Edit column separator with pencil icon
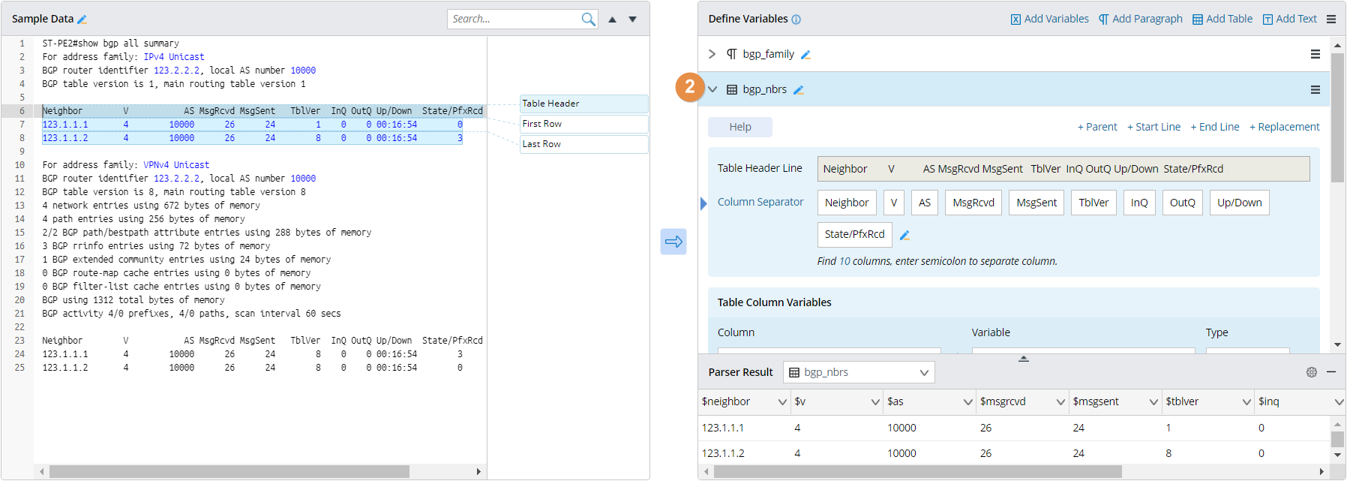Screen dimensions: 1347x481 coord(905,236)
